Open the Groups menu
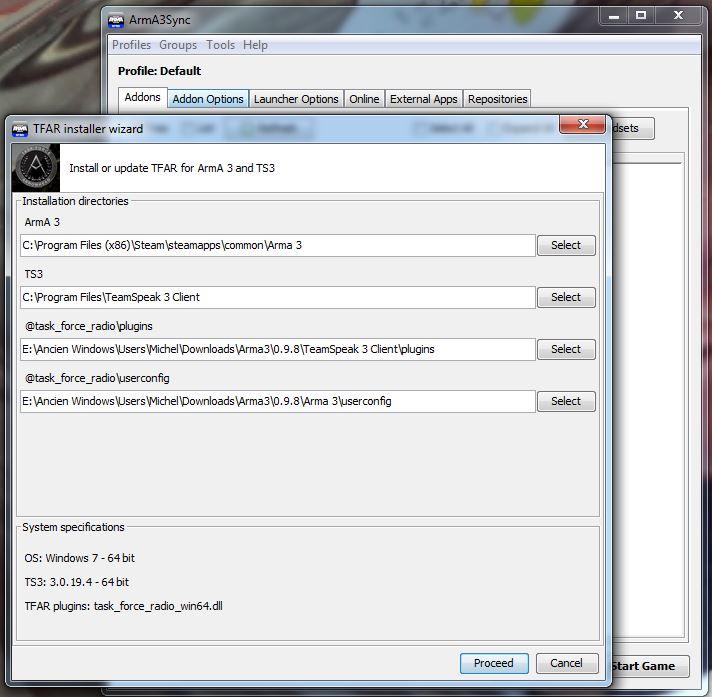The width and height of the screenshot is (712, 697). pos(178,45)
